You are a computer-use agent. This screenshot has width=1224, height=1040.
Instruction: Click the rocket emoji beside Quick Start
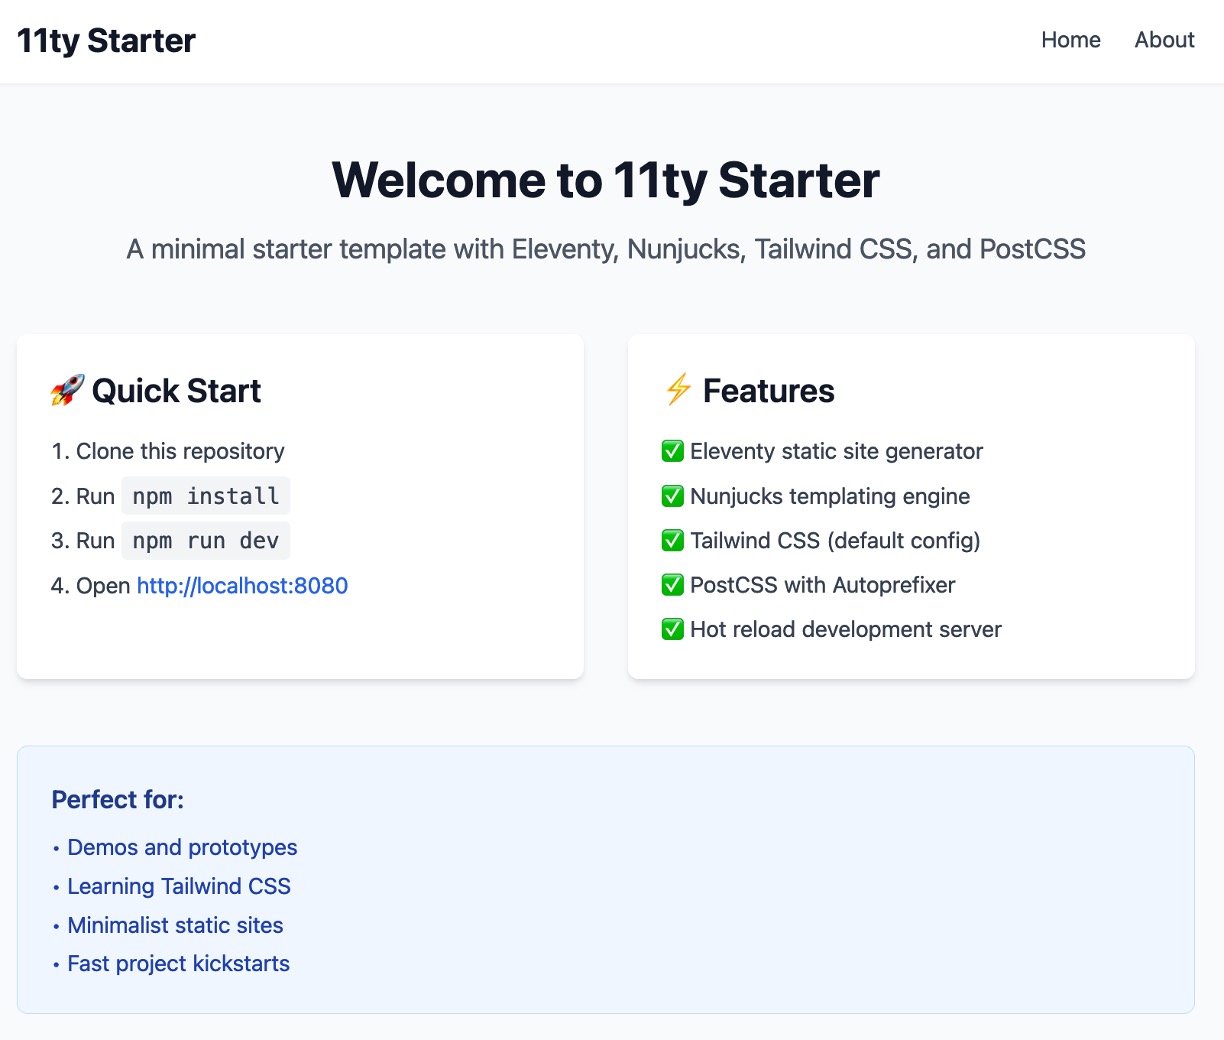click(x=68, y=391)
